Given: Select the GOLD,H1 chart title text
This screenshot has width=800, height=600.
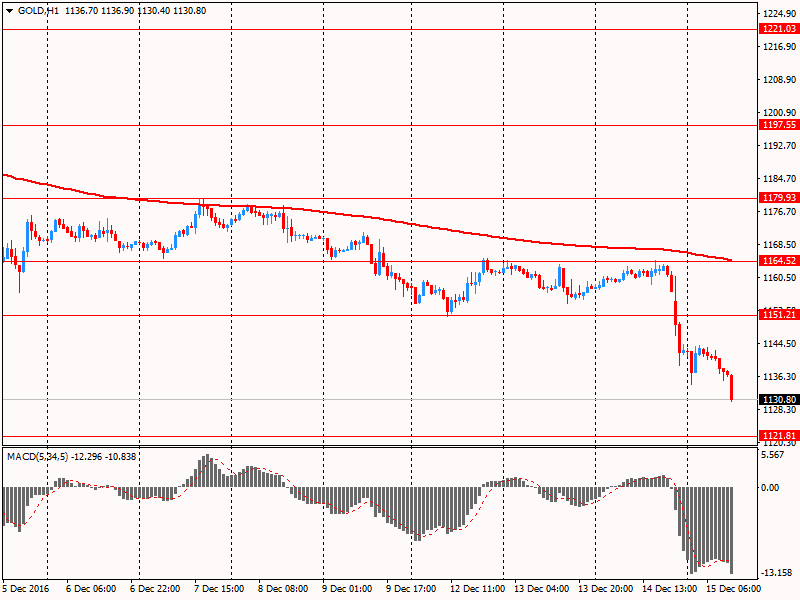Looking at the screenshot, I should tap(38, 11).
